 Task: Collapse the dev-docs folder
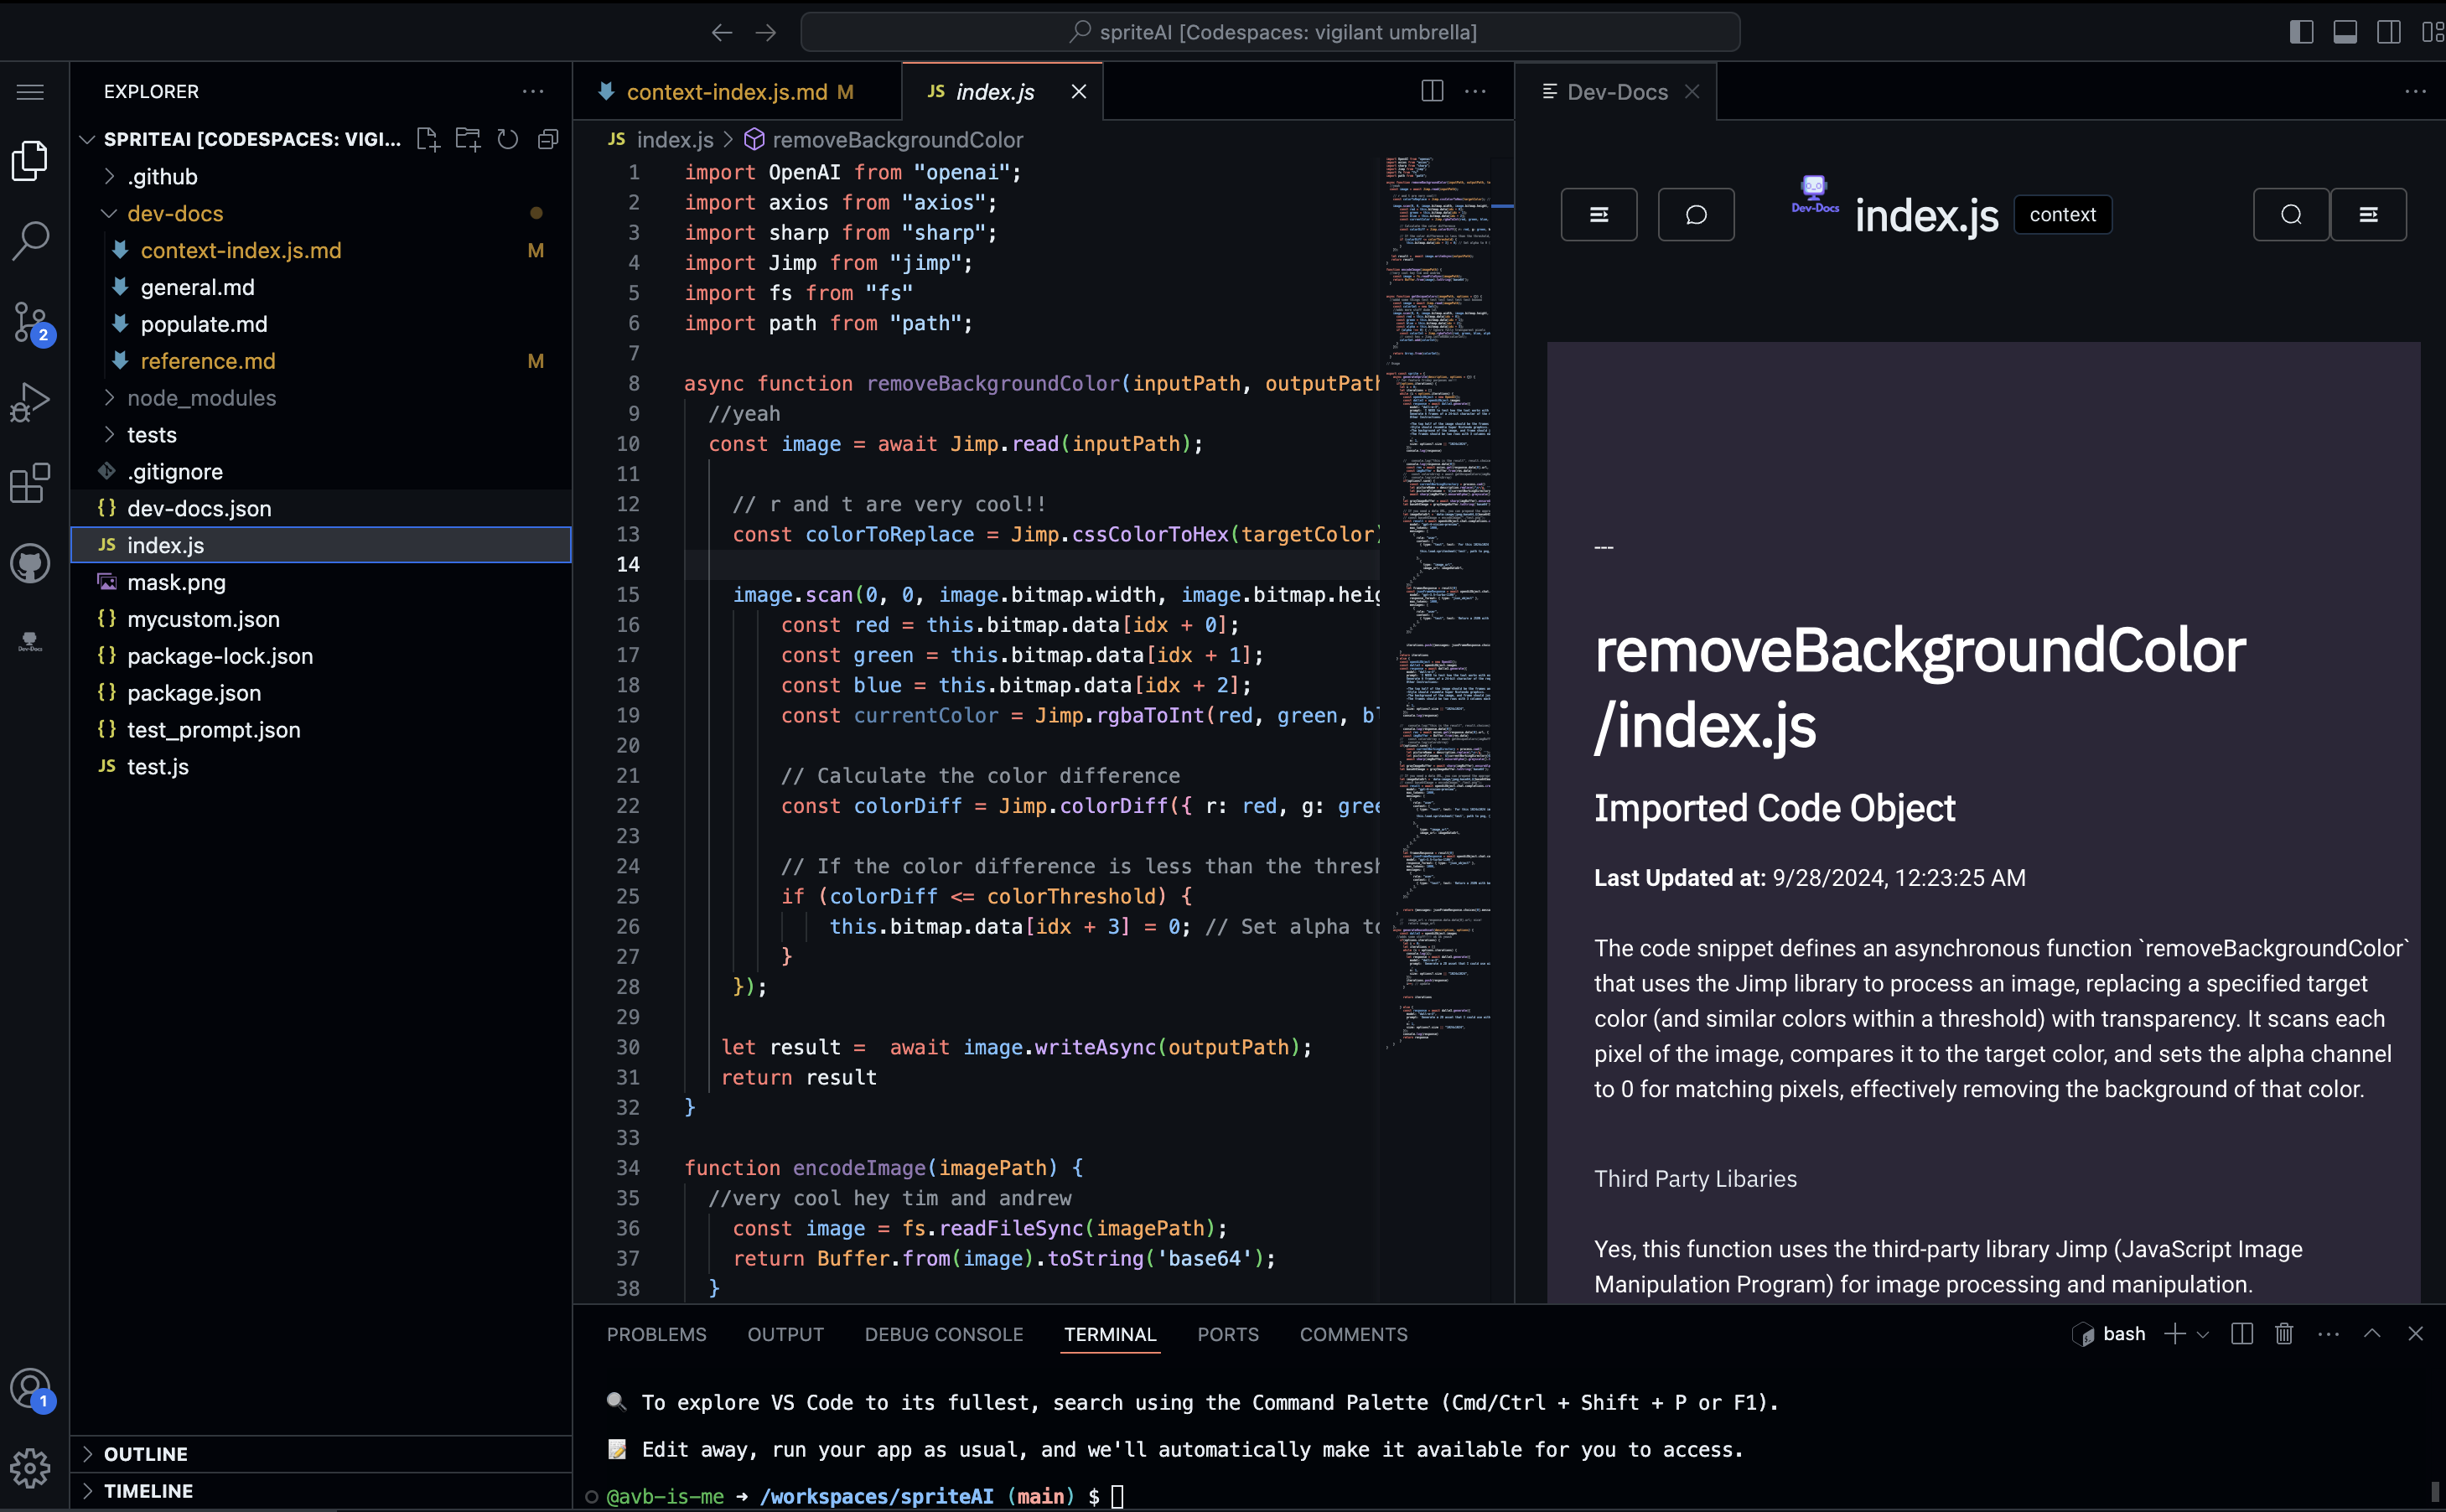coord(175,213)
